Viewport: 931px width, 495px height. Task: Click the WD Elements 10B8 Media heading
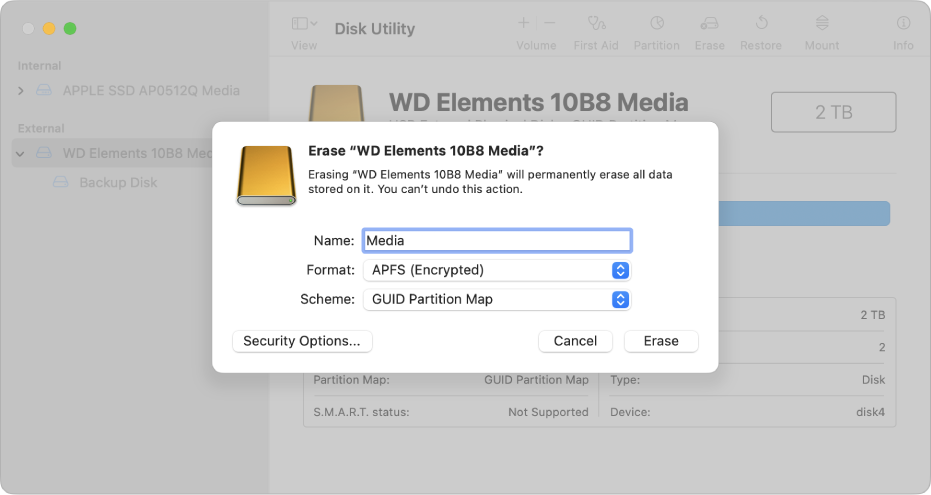tap(539, 102)
